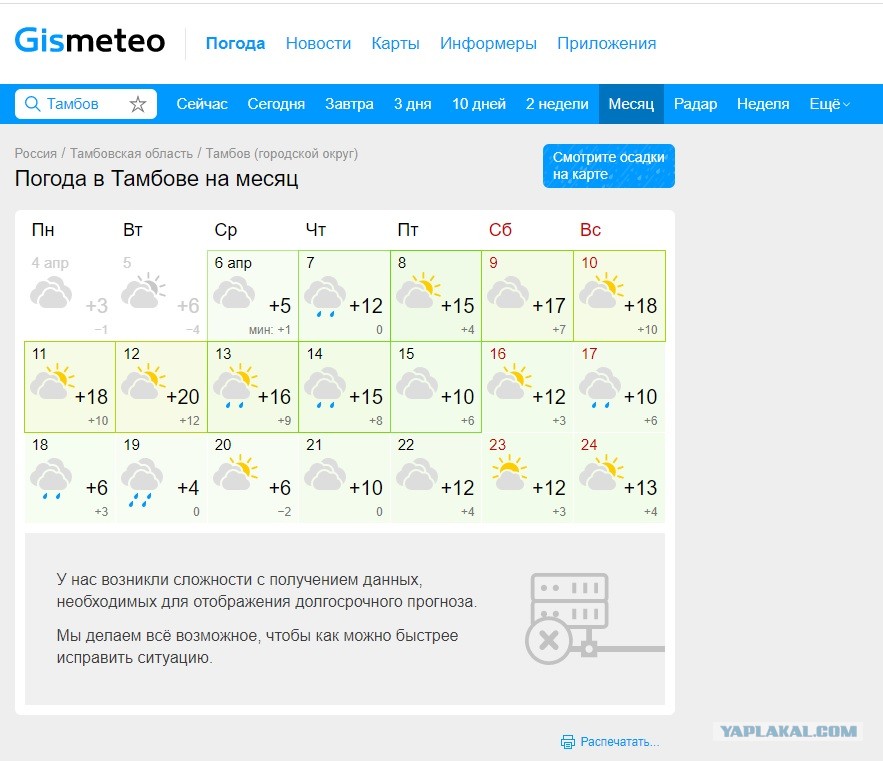
Task: Focus the Тамбов search field
Action: (x=86, y=104)
